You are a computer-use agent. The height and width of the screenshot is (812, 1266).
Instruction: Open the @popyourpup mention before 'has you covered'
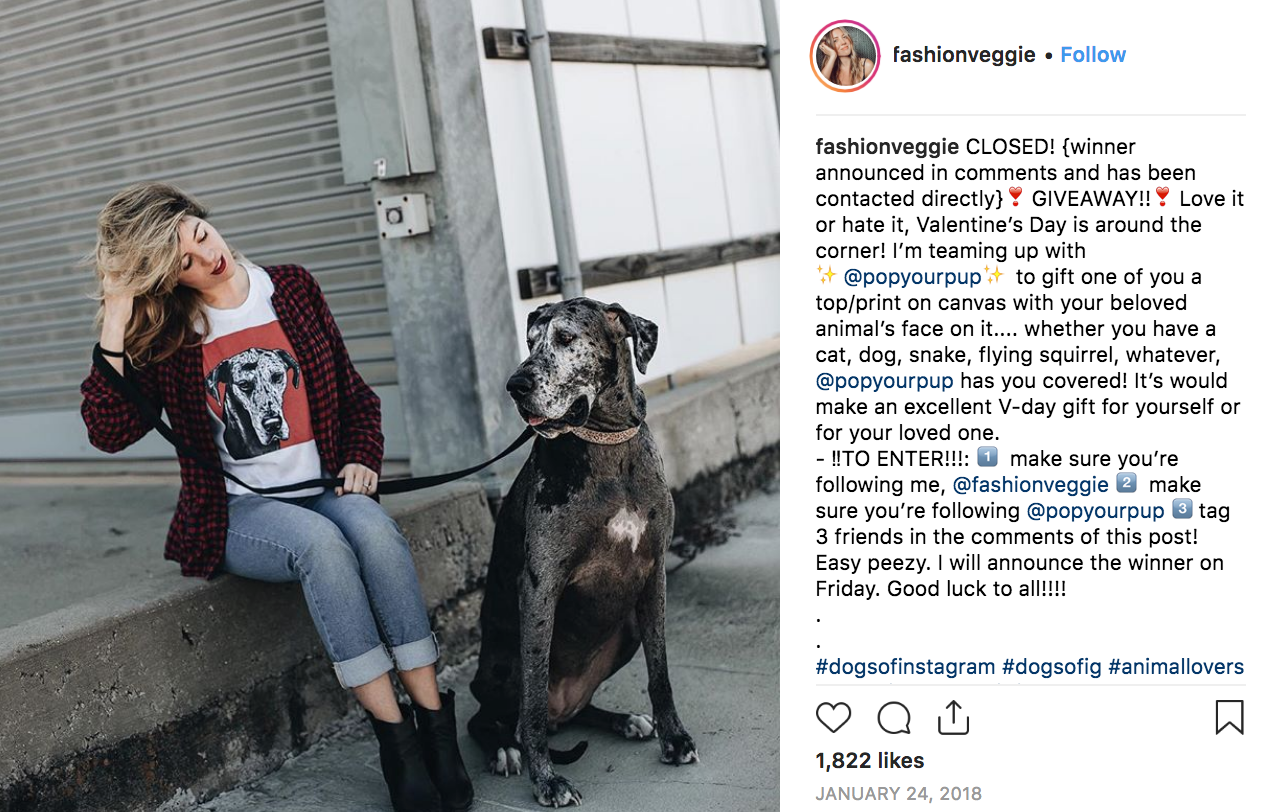tap(884, 381)
